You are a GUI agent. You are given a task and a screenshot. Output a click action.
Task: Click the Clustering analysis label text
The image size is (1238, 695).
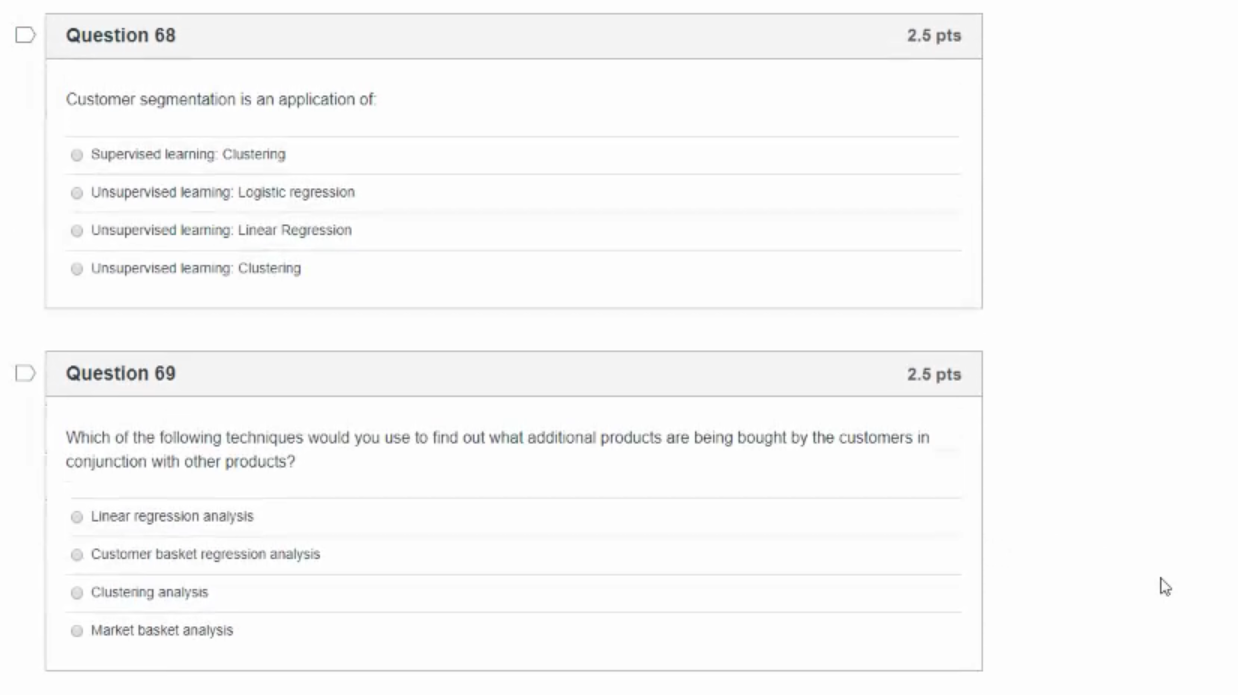tap(150, 593)
